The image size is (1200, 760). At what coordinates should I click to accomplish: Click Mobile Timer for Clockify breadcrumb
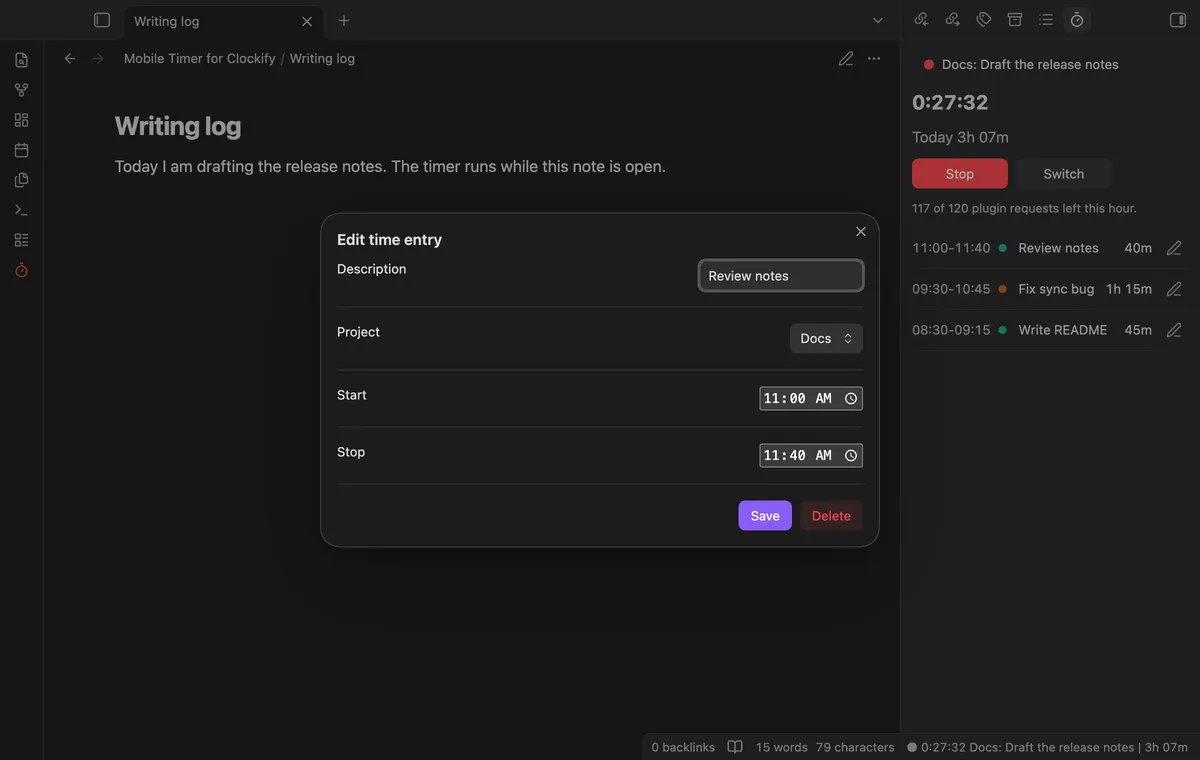(x=200, y=59)
